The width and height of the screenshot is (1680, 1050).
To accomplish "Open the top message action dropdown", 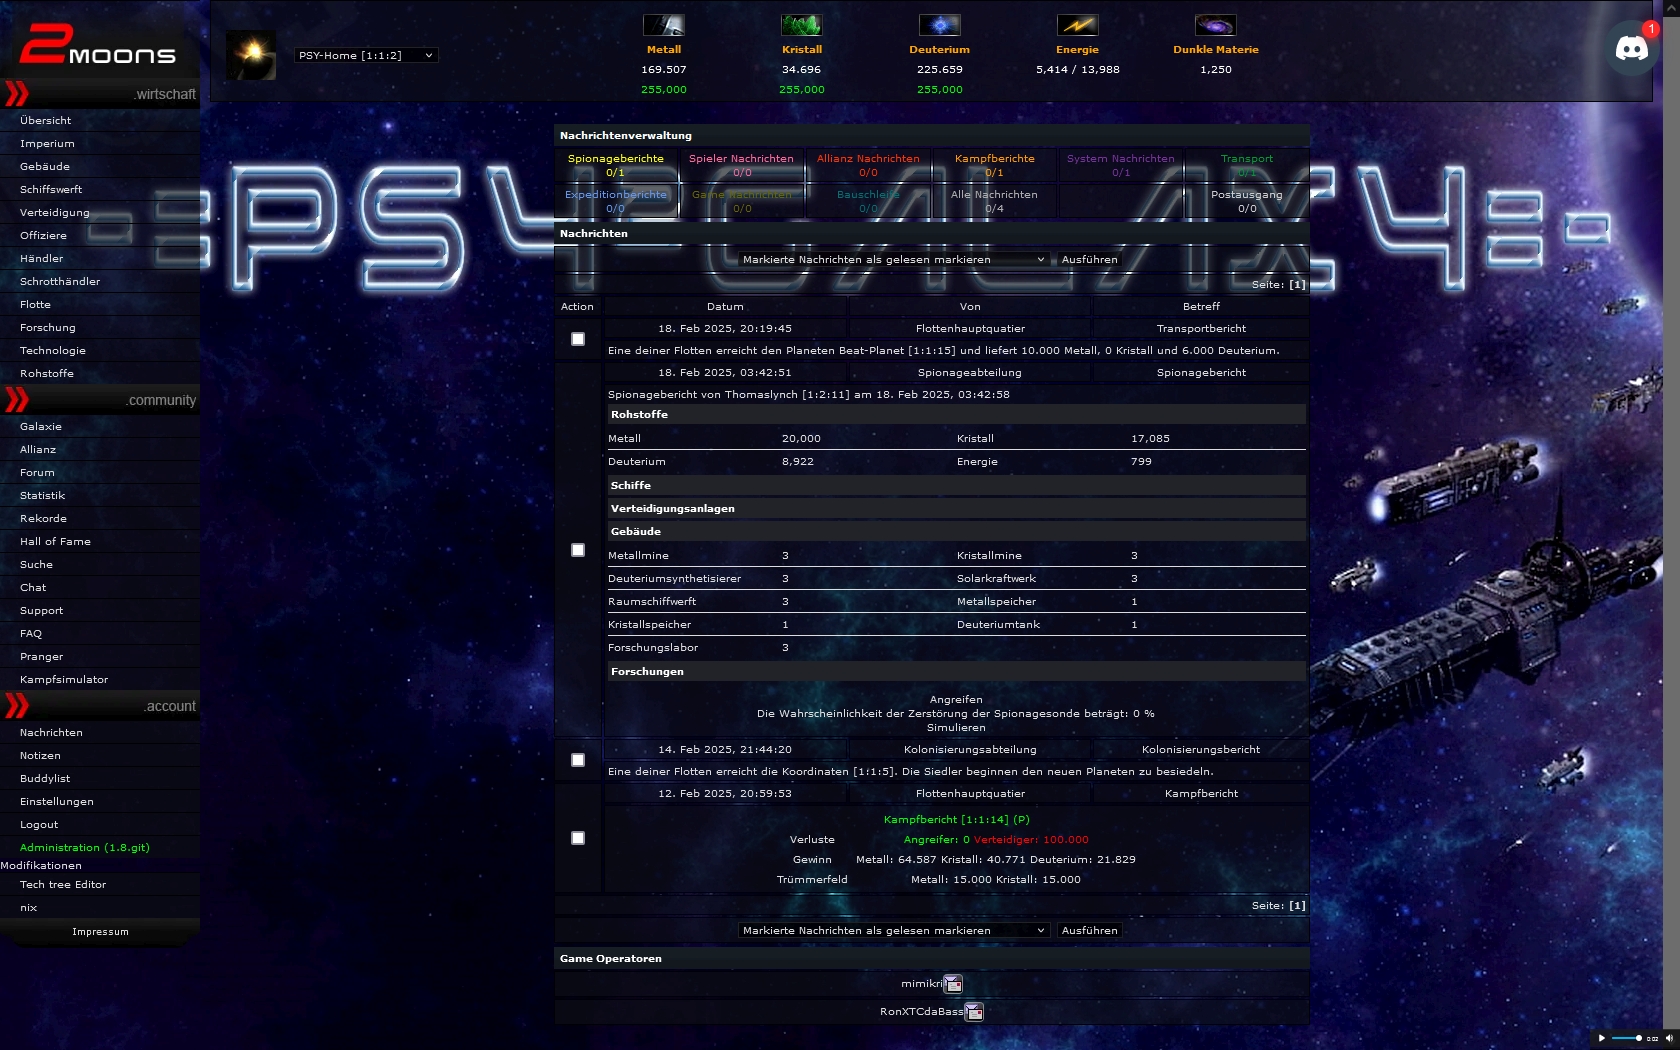I will (893, 260).
